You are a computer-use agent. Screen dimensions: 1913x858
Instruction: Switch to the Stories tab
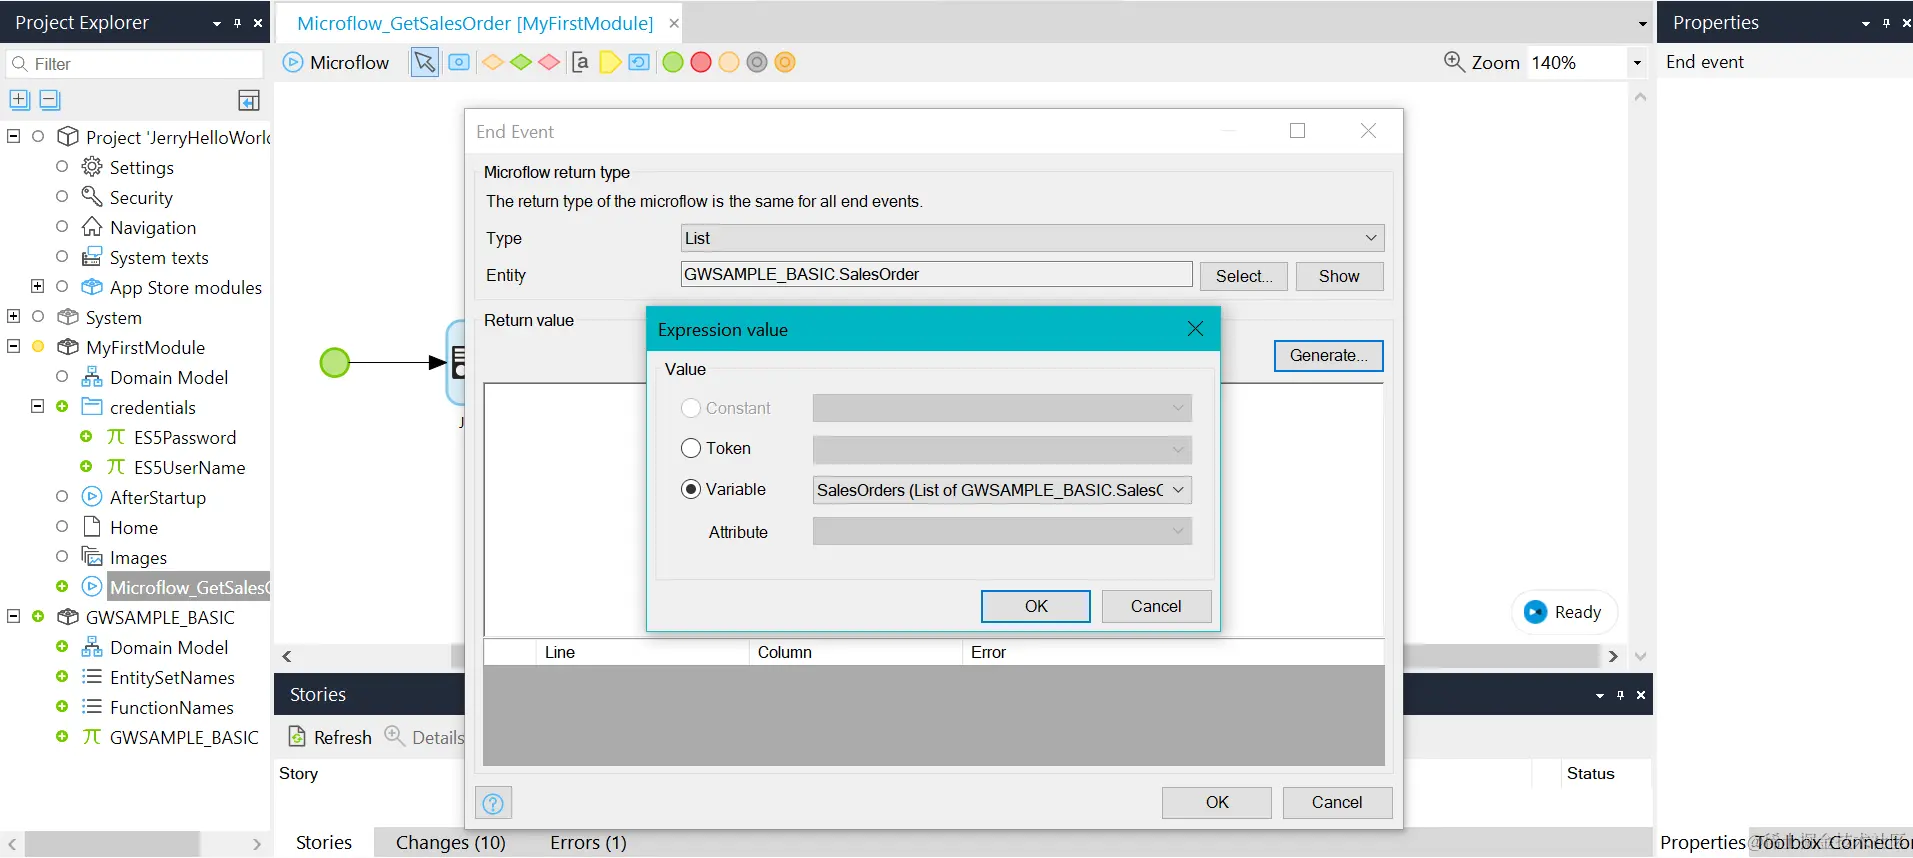[324, 842]
